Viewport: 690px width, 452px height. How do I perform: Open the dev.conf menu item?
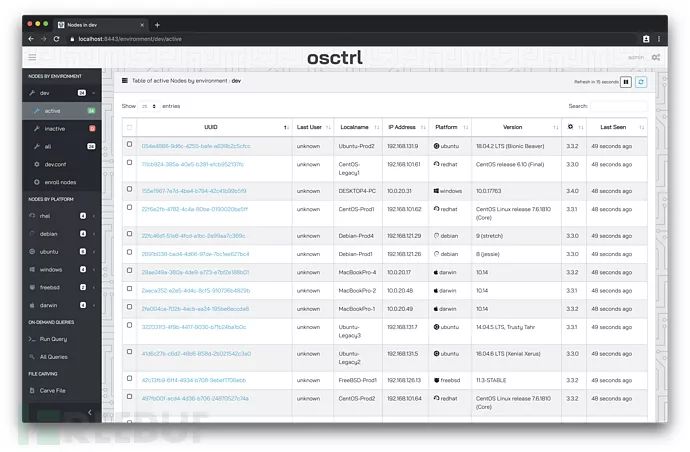62,164
